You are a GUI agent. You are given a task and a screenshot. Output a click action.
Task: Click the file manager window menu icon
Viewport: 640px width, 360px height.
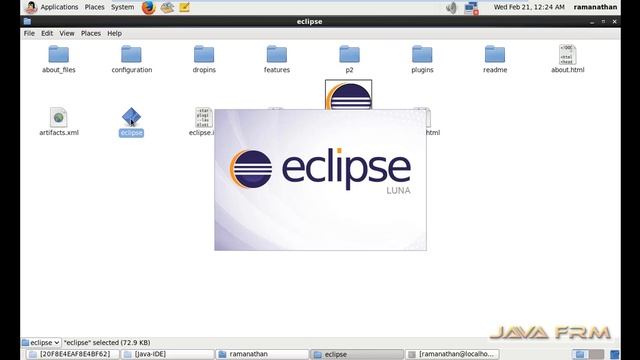[x=27, y=21]
